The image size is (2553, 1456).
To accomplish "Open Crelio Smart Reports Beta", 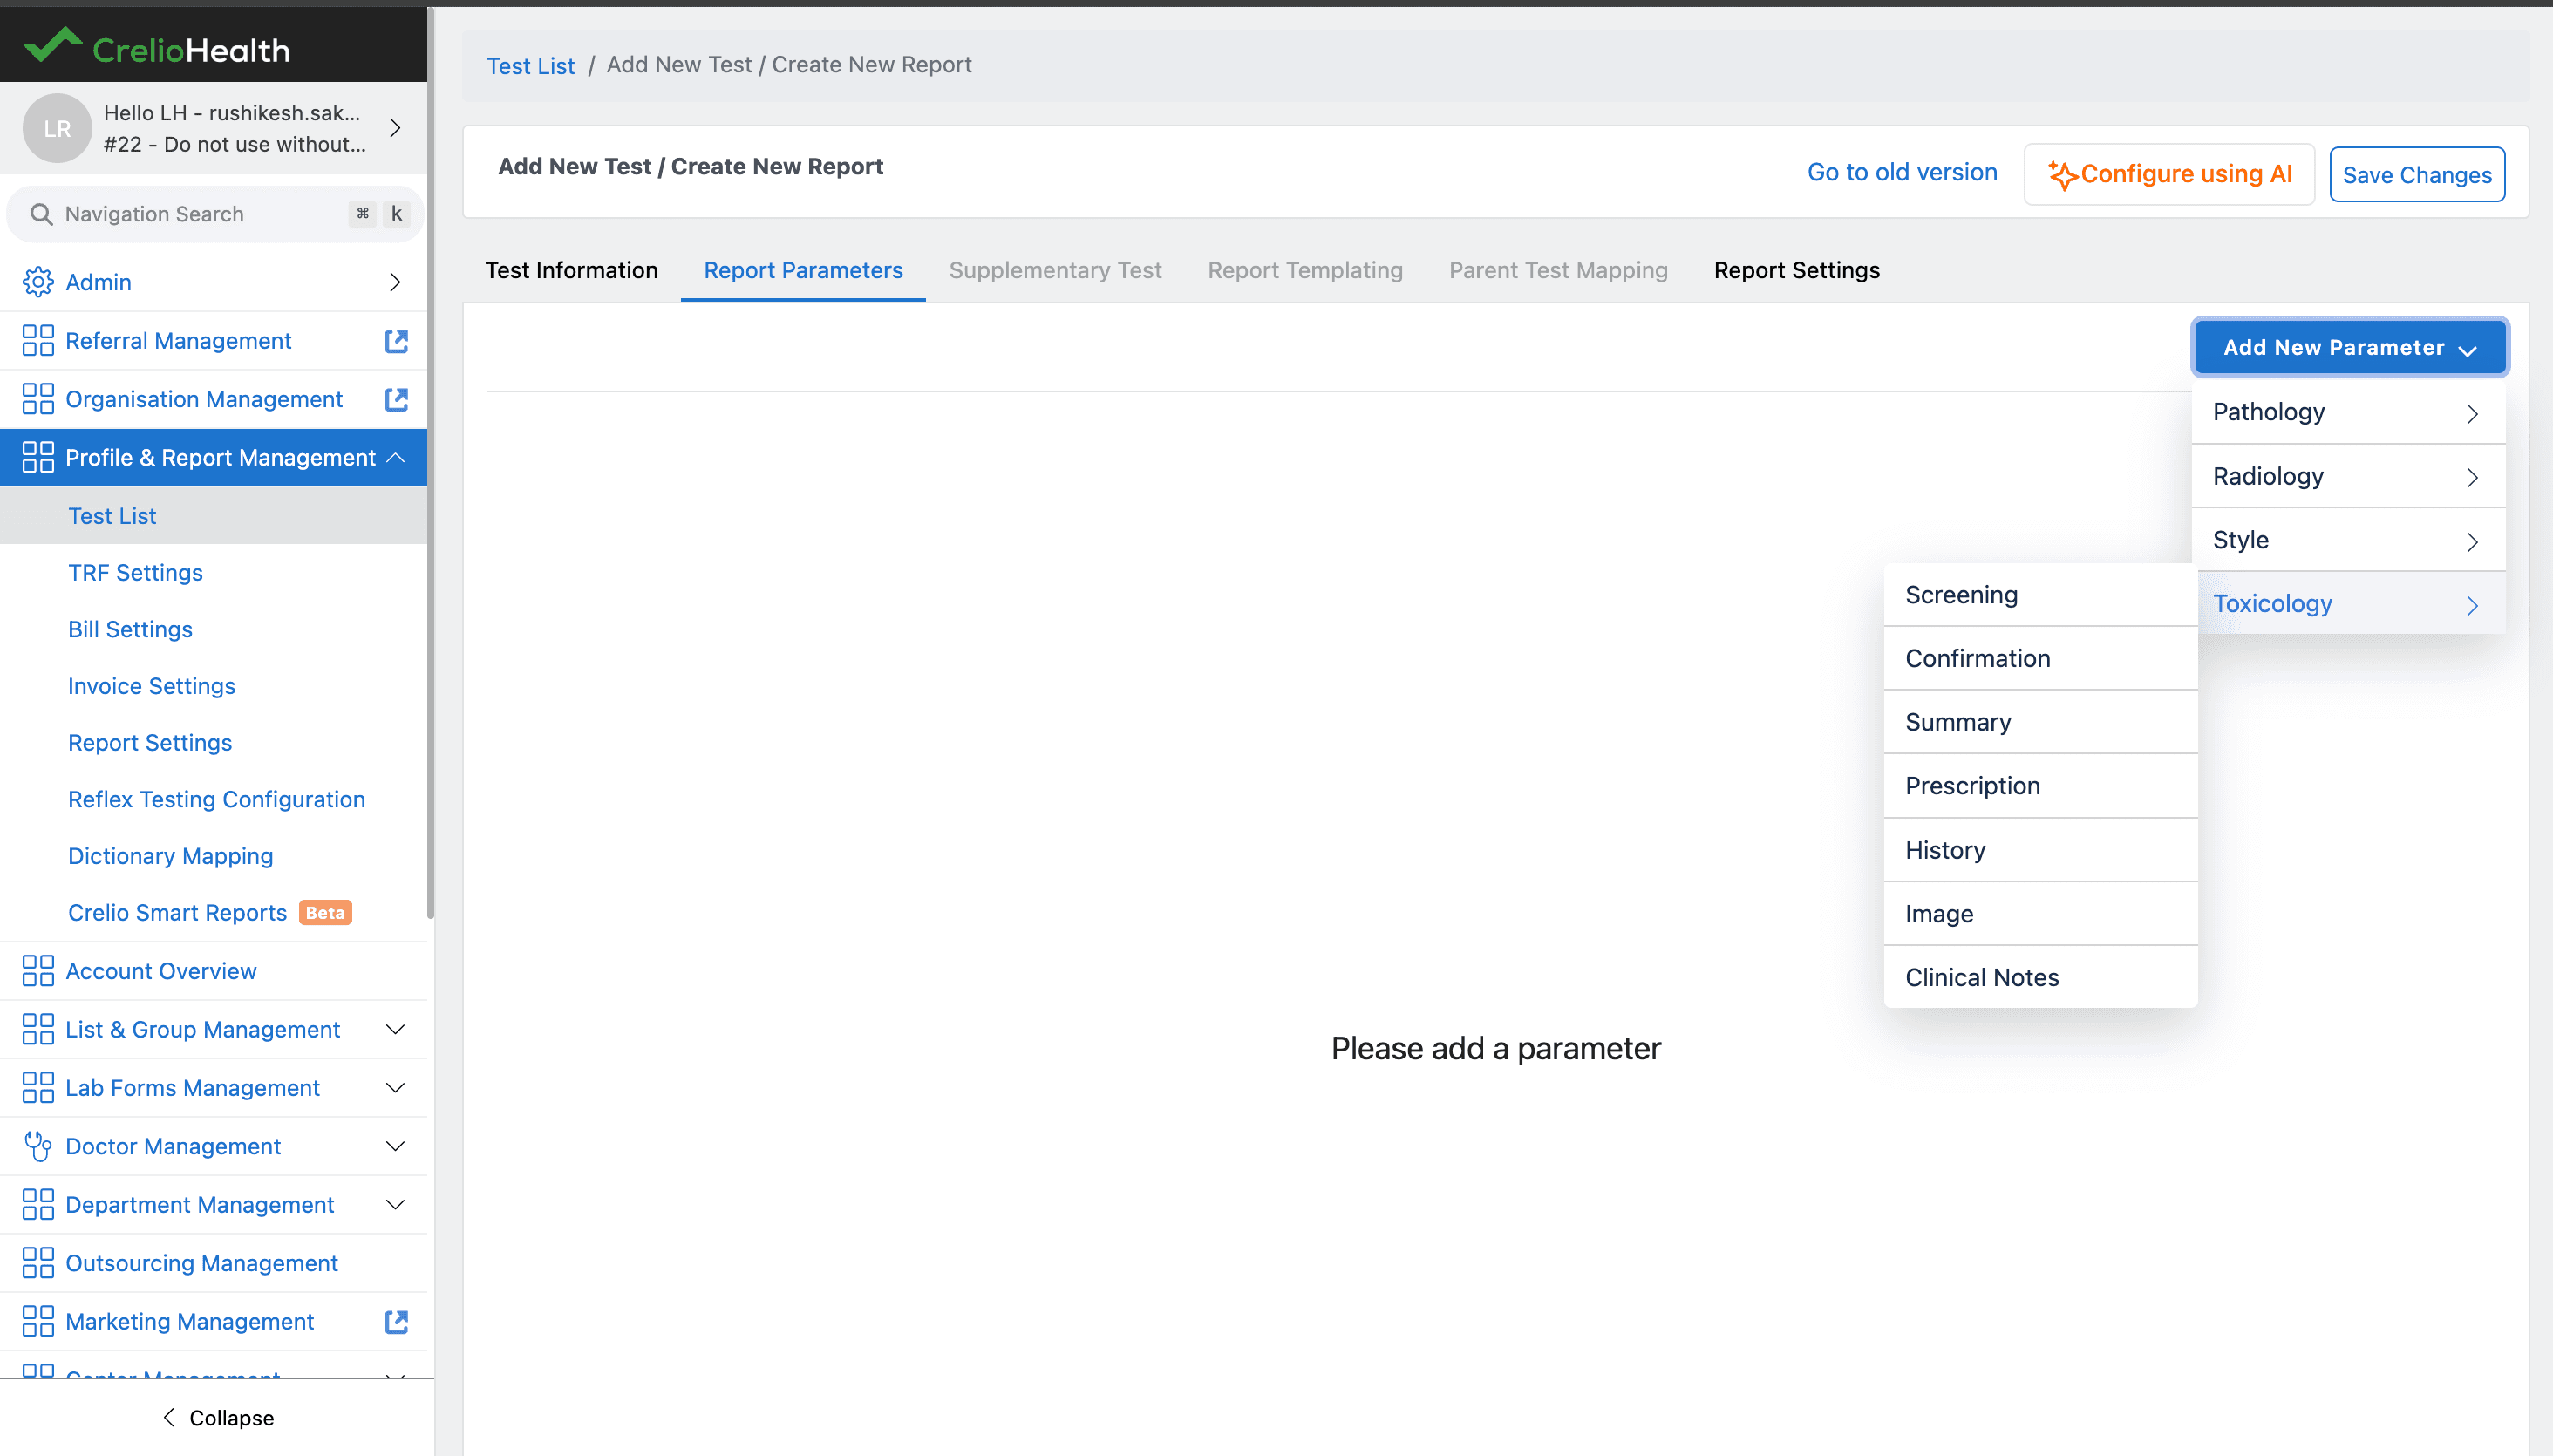I will tap(213, 913).
